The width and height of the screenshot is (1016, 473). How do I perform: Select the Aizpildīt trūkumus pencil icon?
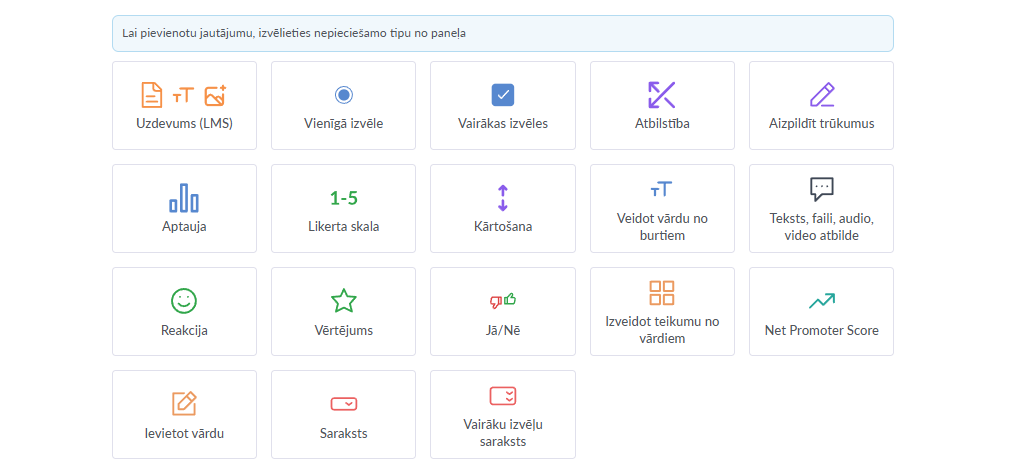click(x=822, y=95)
